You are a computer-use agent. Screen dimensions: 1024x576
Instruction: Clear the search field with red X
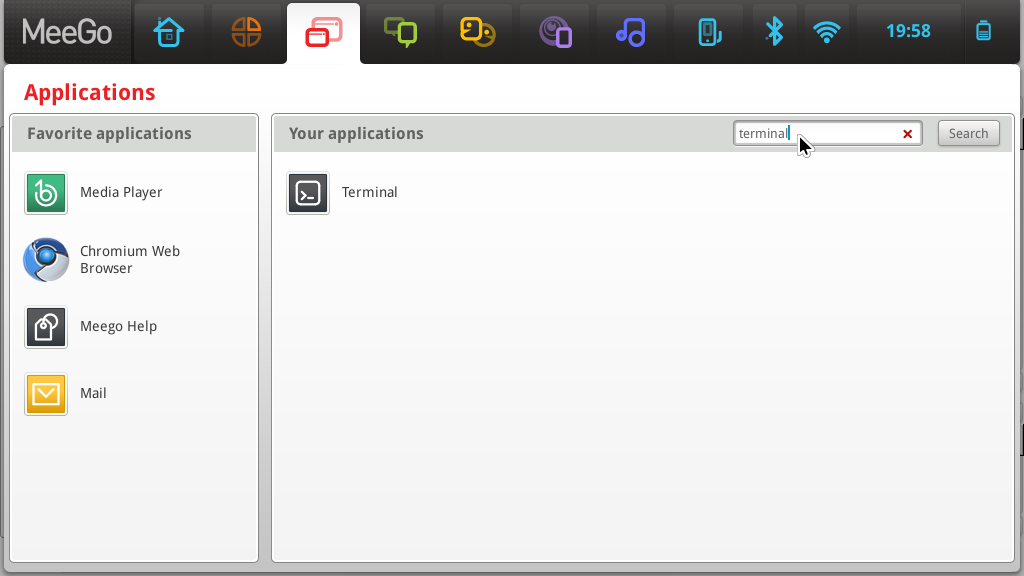tap(907, 134)
